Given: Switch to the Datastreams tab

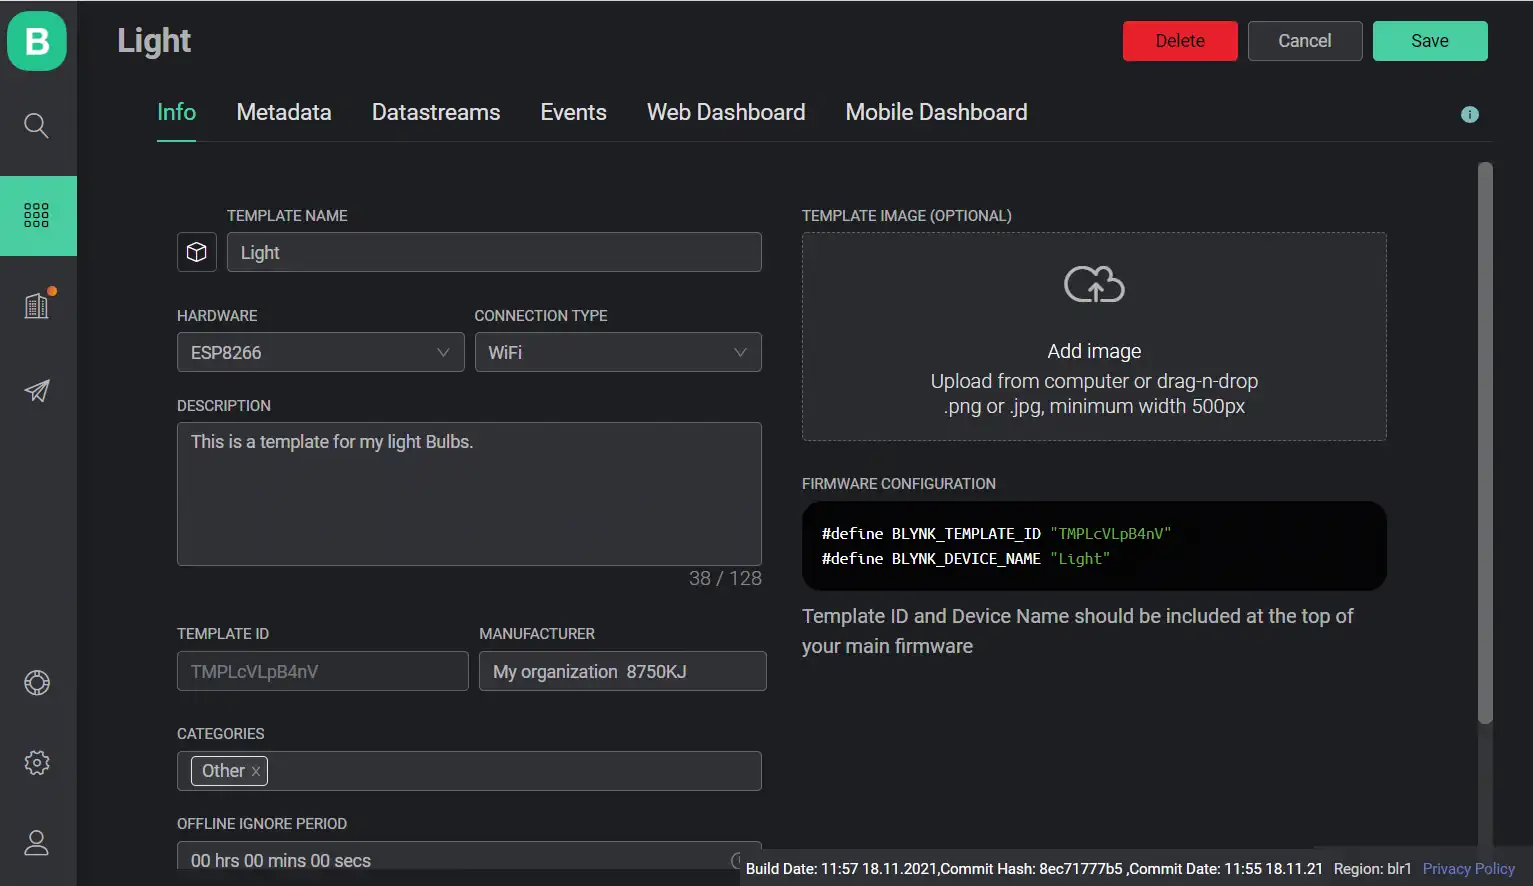Looking at the screenshot, I should [x=435, y=113].
